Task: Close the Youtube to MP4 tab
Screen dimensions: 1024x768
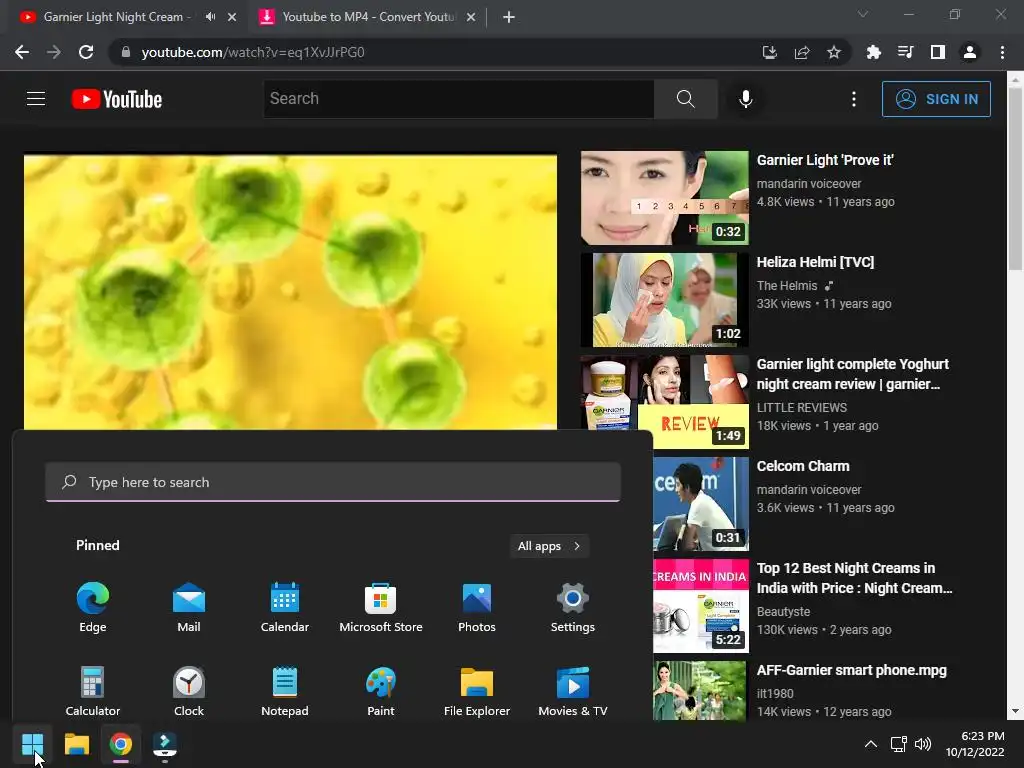Action: click(x=471, y=17)
